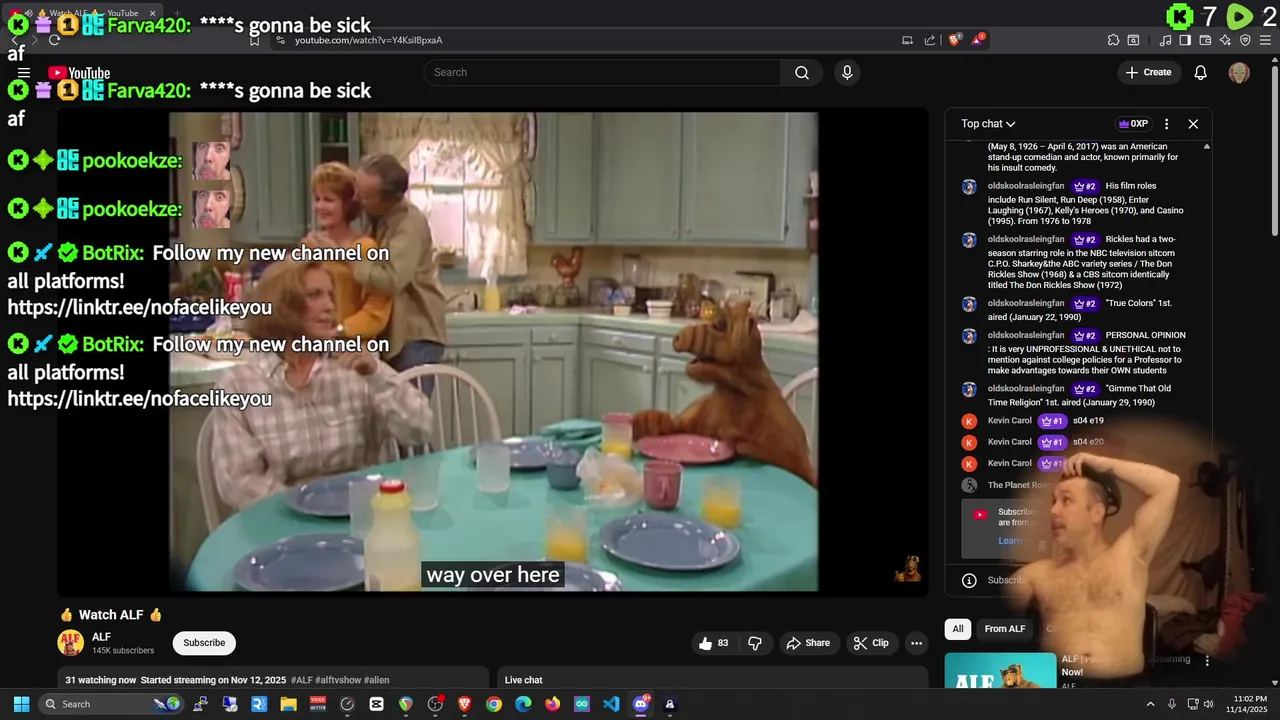Open File Explorer from the taskbar

(x=288, y=704)
